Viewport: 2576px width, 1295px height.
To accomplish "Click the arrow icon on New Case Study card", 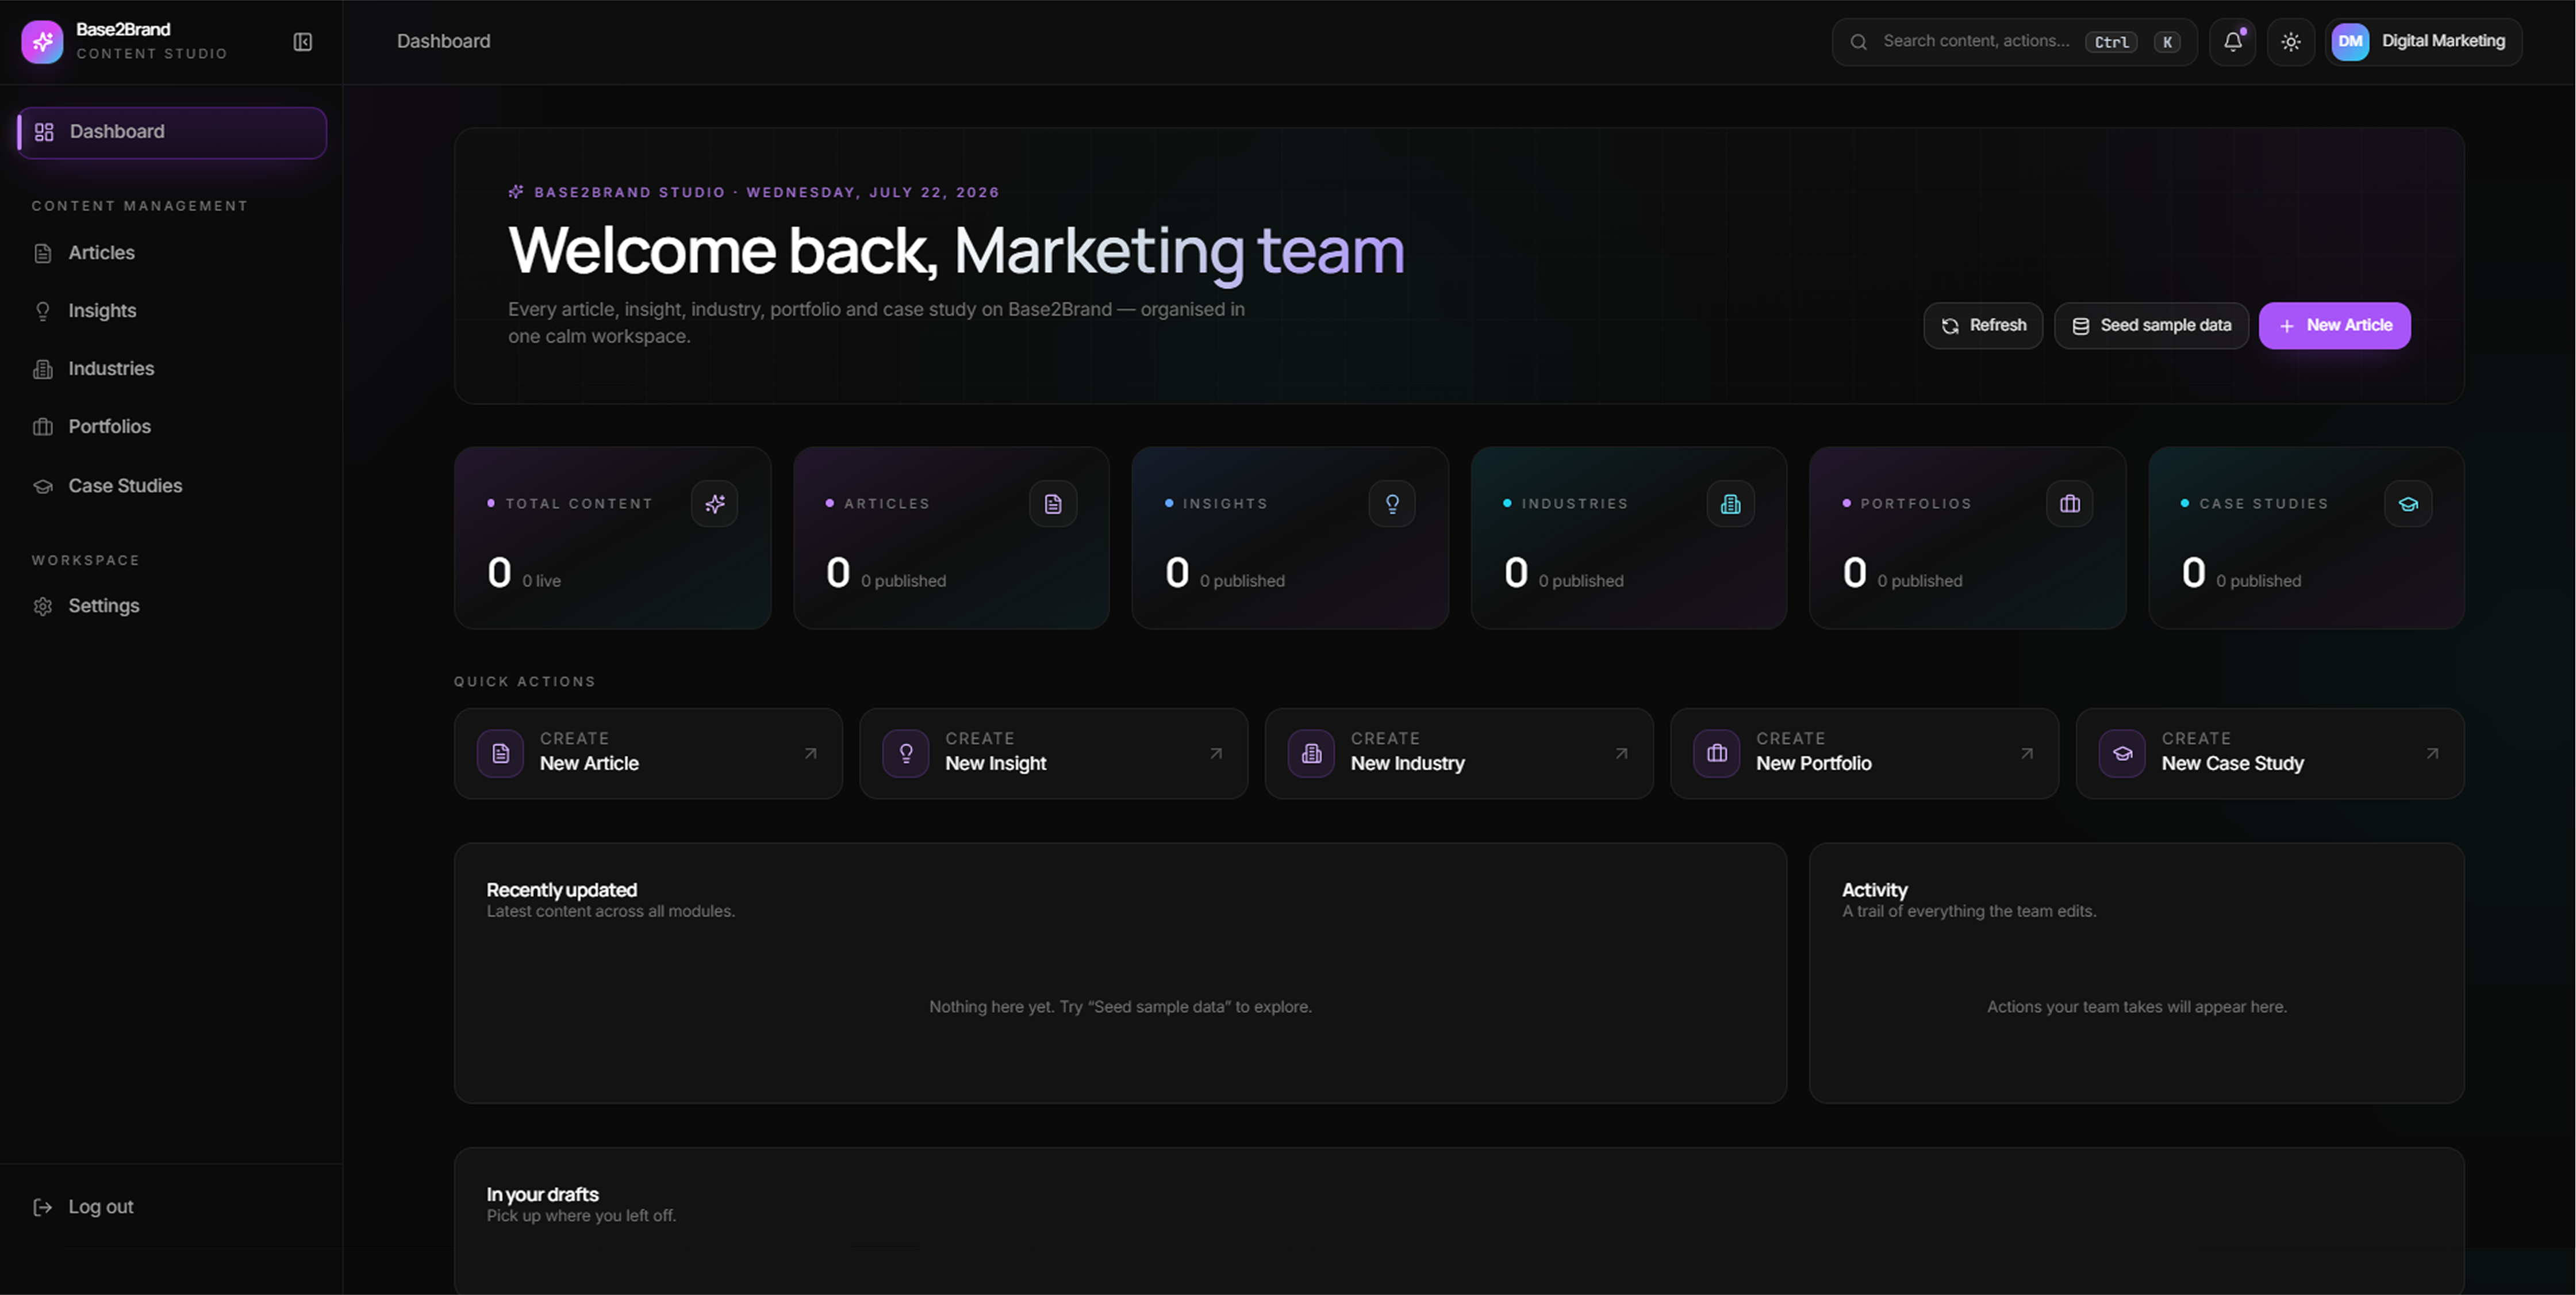I will [x=2432, y=753].
